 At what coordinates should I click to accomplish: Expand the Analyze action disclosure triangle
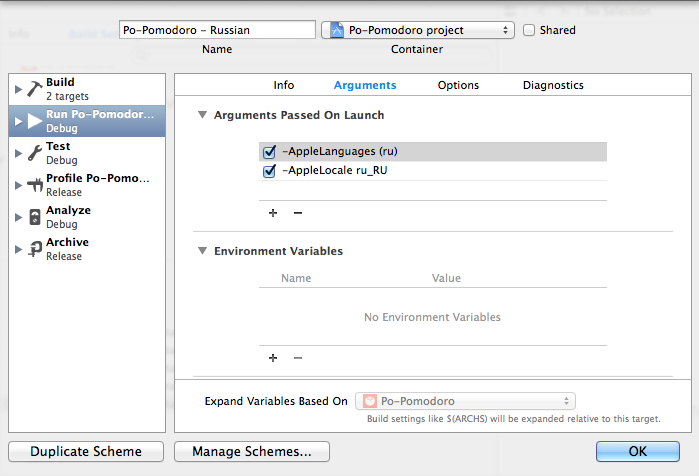click(x=18, y=217)
